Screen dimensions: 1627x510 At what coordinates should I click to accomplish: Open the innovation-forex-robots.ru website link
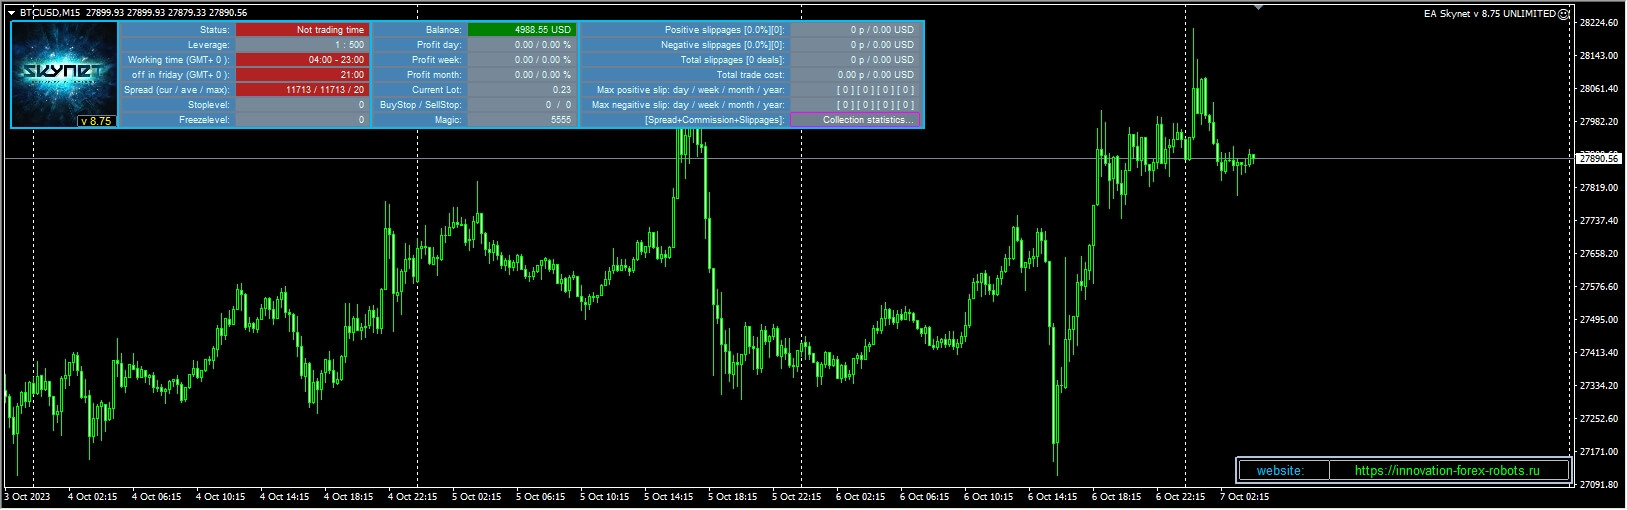(1447, 470)
